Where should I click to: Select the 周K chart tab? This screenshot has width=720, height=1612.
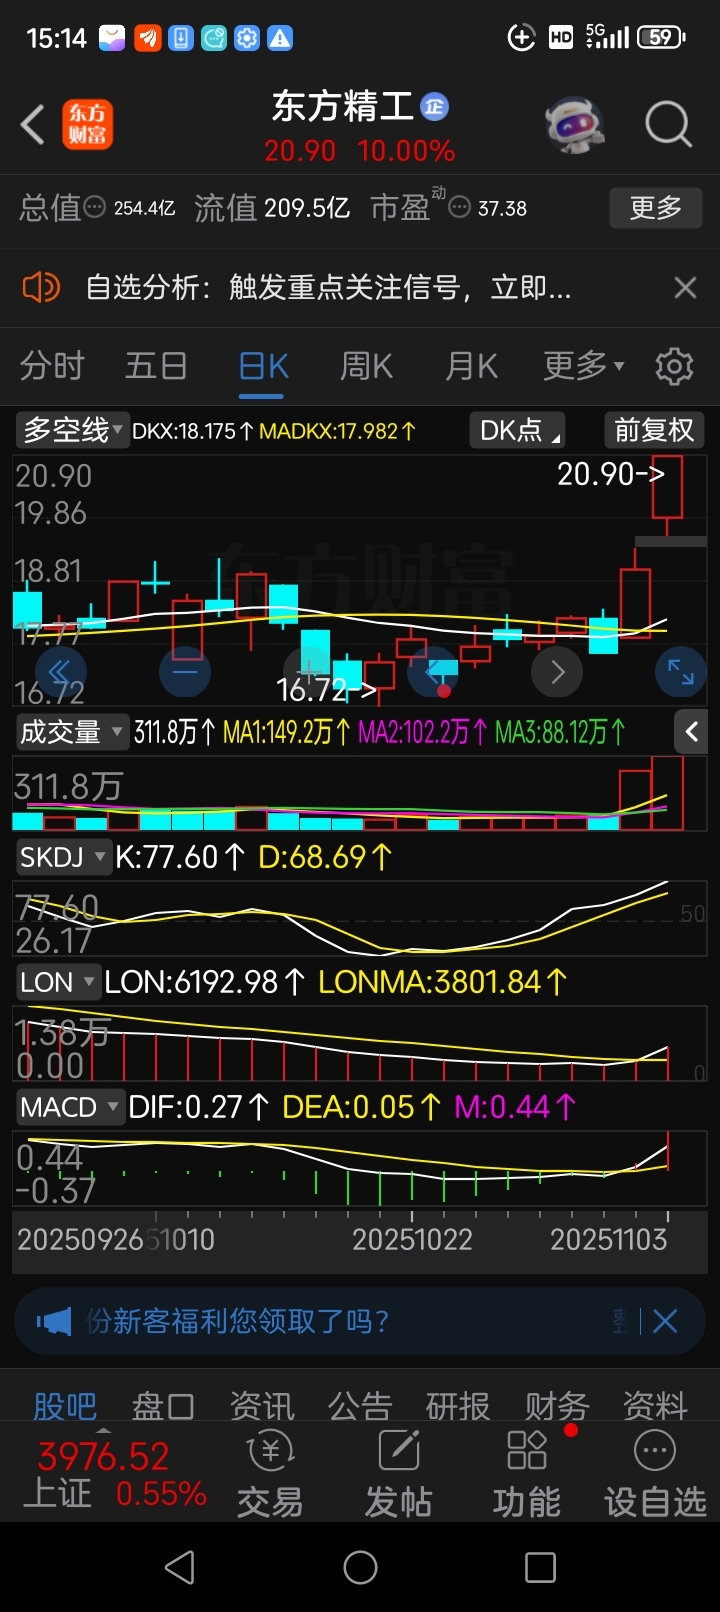pyautogui.click(x=367, y=366)
